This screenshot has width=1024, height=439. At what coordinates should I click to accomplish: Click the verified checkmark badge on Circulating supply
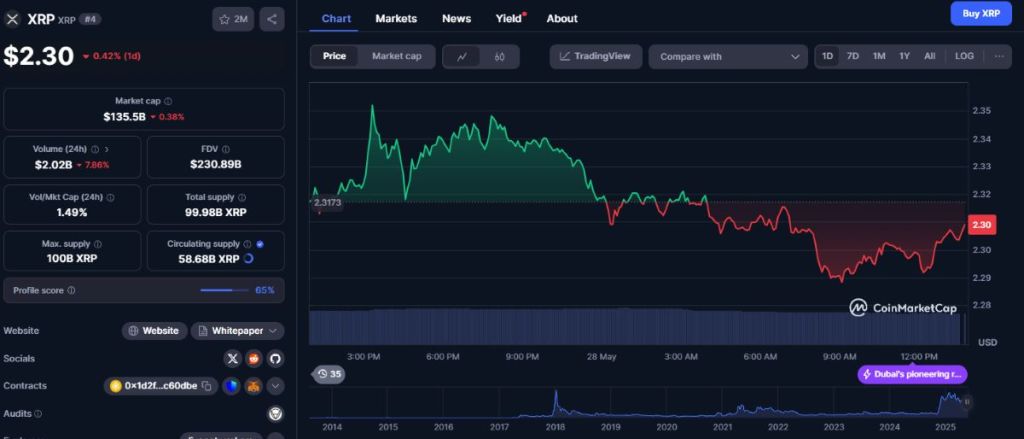point(260,244)
